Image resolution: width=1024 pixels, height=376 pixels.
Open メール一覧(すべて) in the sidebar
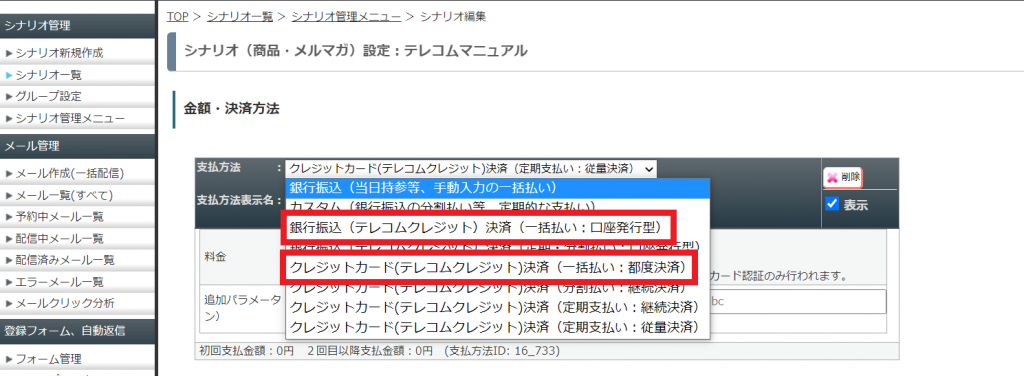coord(65,195)
